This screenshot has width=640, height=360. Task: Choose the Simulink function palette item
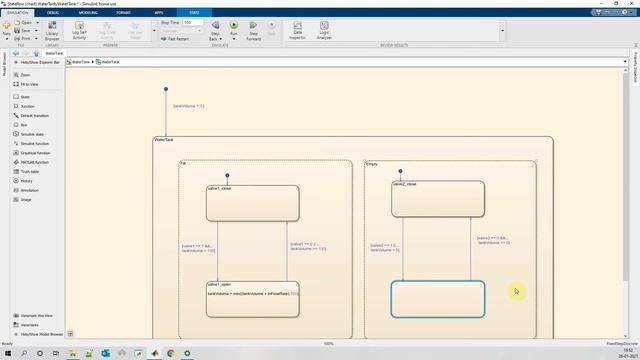(31, 144)
